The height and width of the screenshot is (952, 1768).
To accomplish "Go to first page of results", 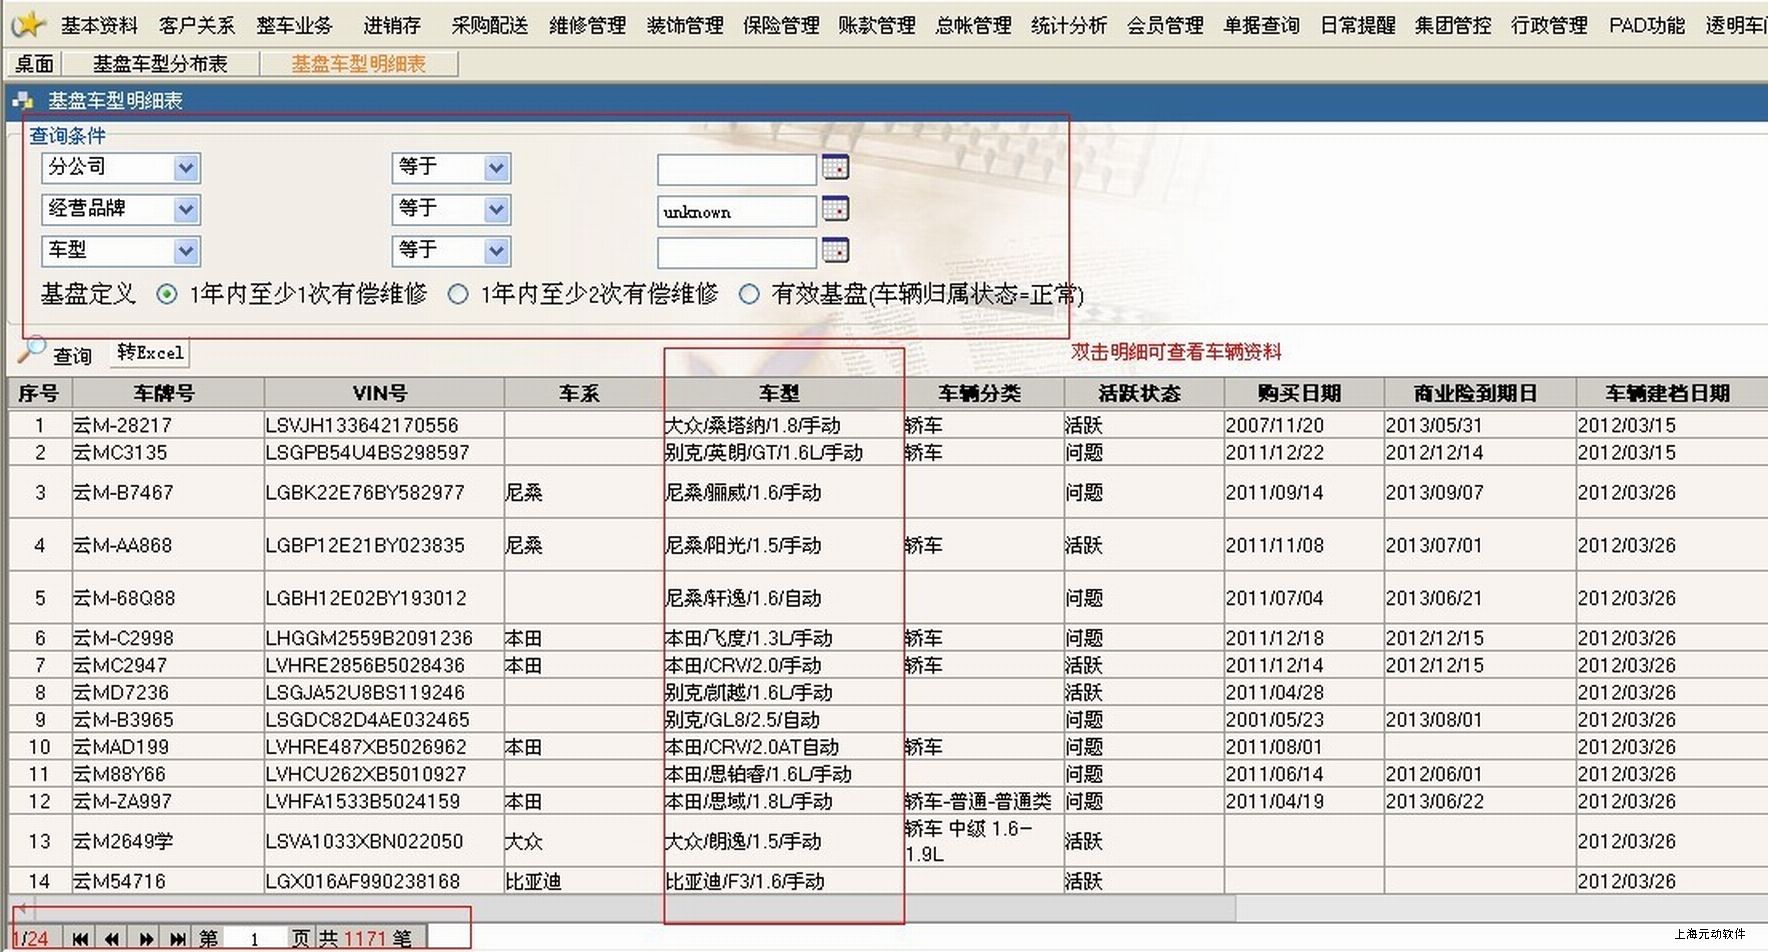I will (x=80, y=938).
